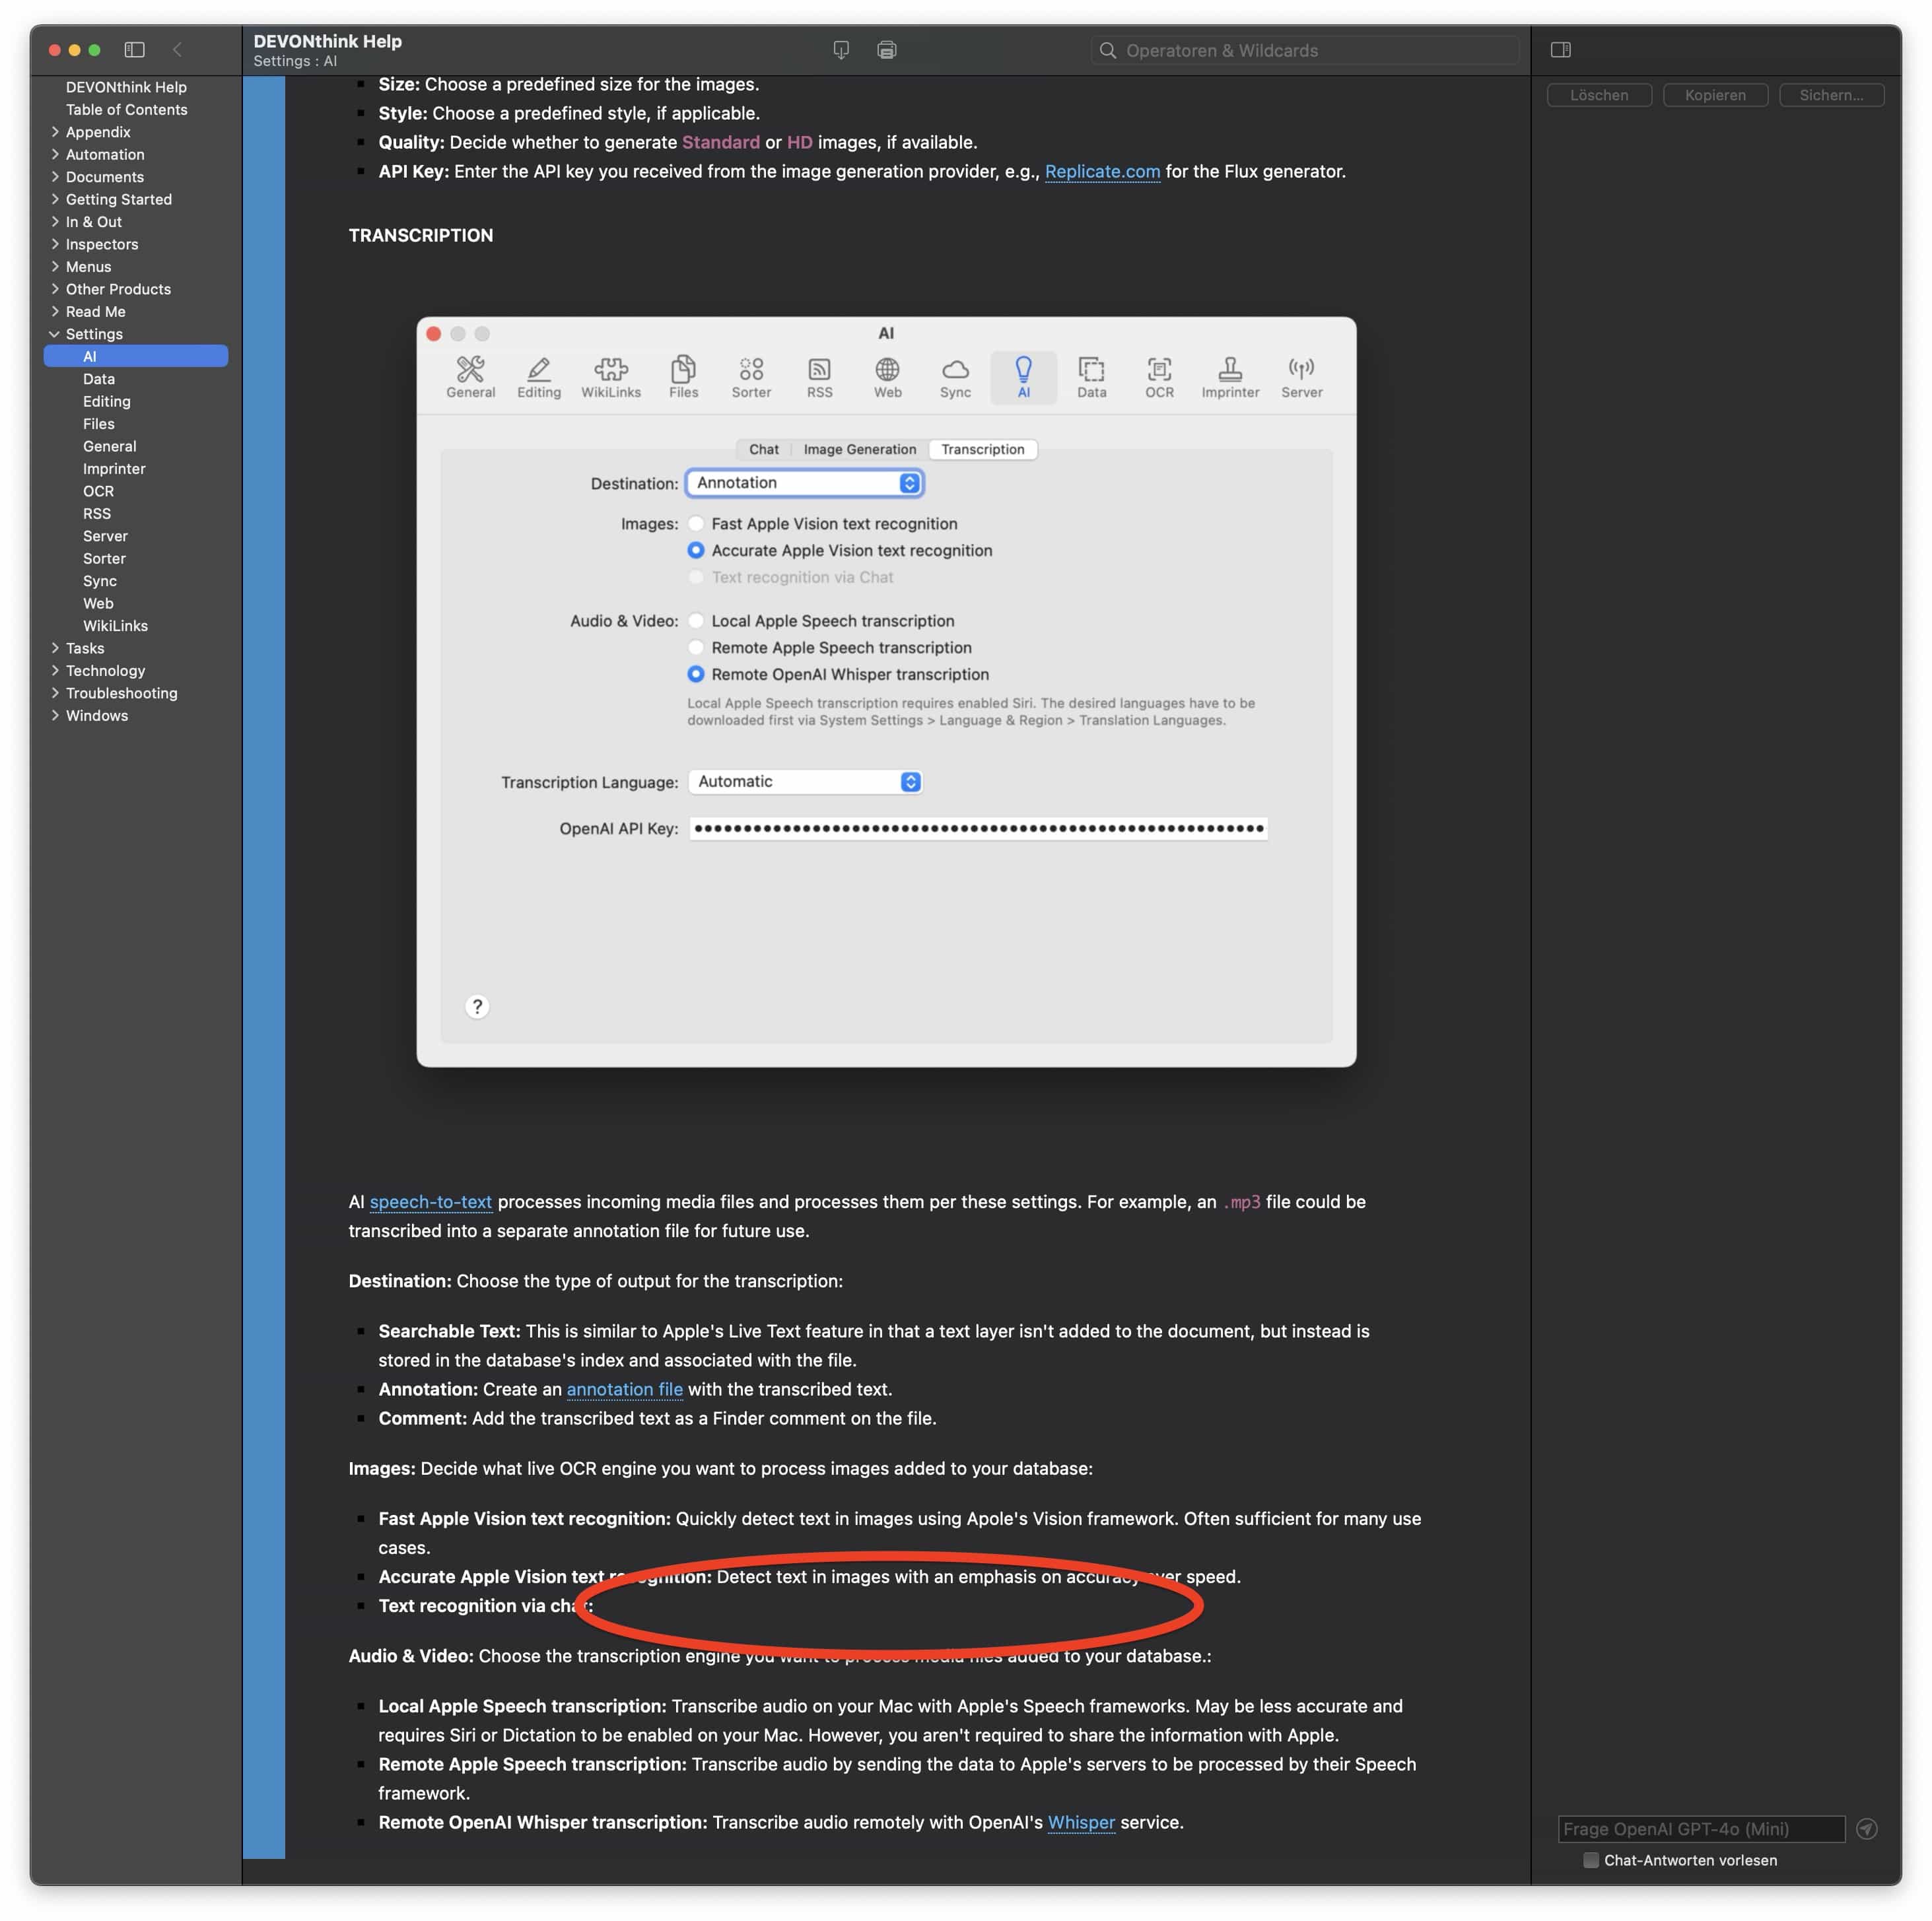The width and height of the screenshot is (1932, 1921).
Task: Open the Sync cloud settings icon
Action: [x=956, y=378]
